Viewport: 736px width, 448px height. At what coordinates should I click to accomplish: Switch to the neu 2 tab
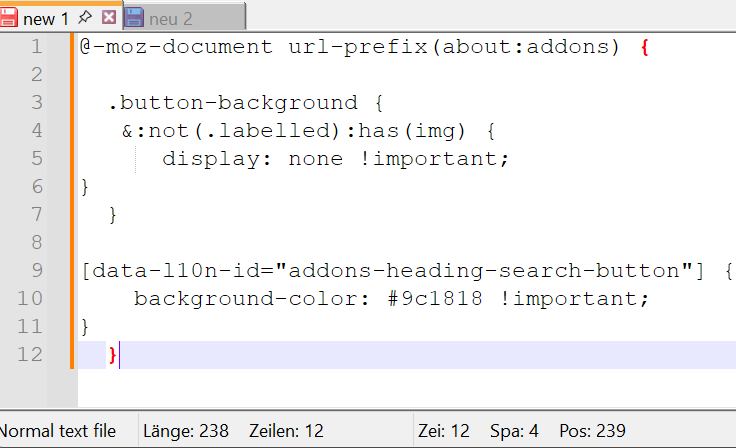(x=171, y=19)
